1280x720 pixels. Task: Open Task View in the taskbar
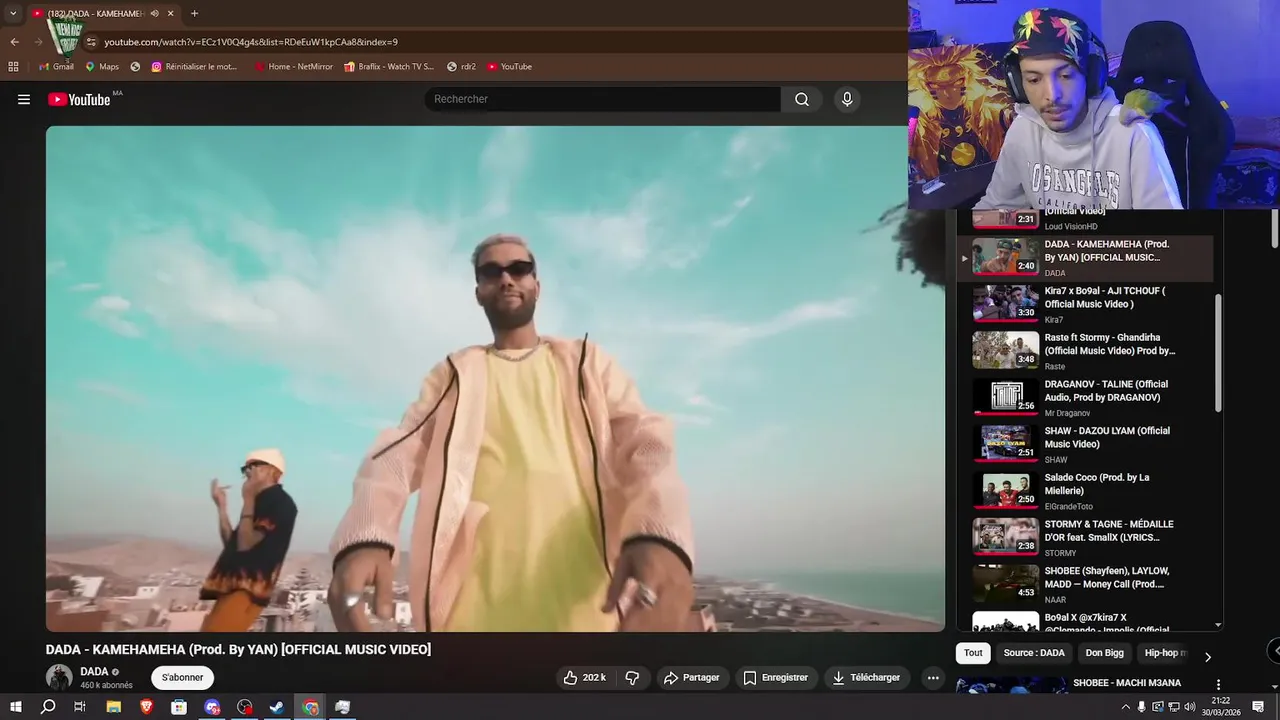tap(80, 707)
